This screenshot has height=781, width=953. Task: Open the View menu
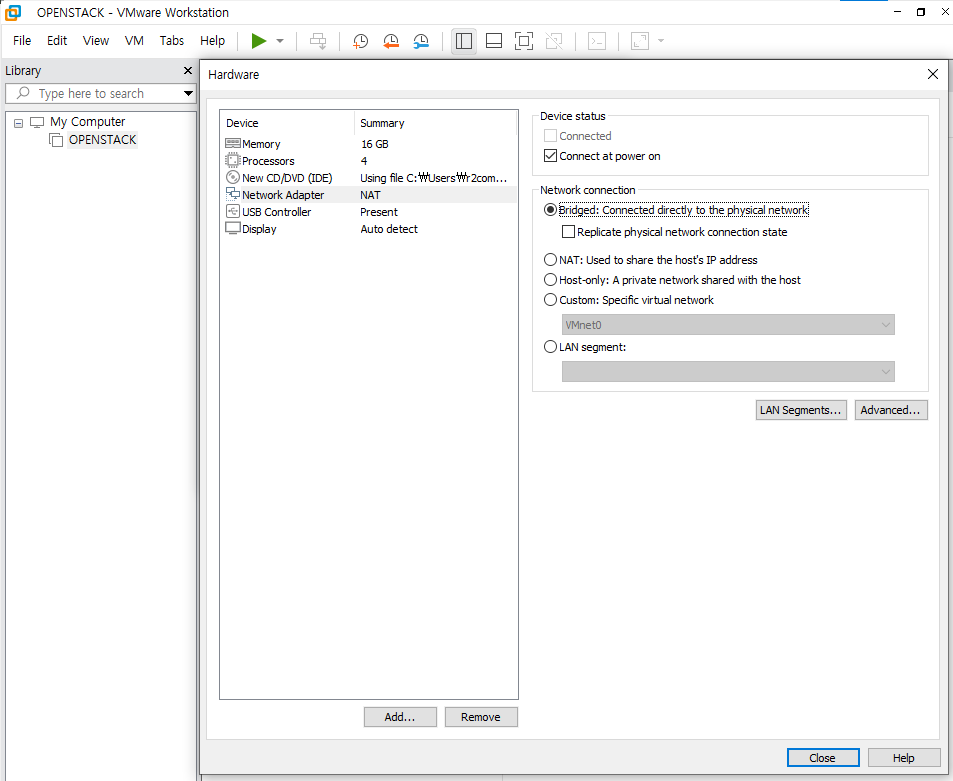[96, 41]
